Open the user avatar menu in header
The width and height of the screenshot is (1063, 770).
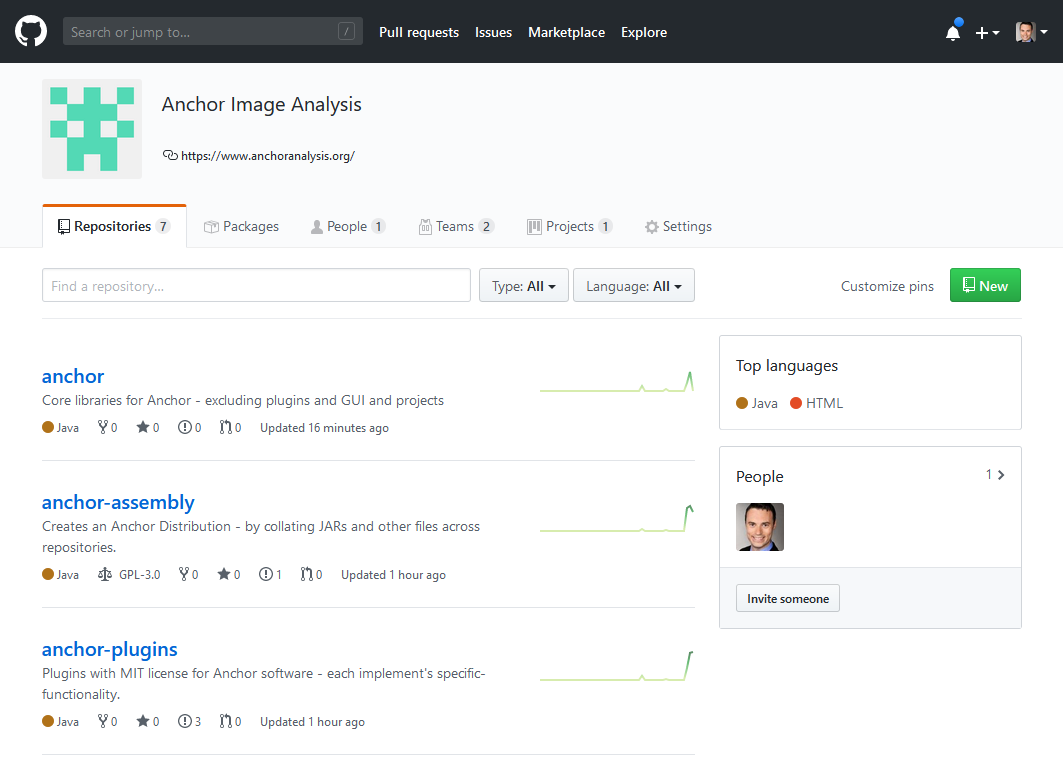(x=1031, y=32)
